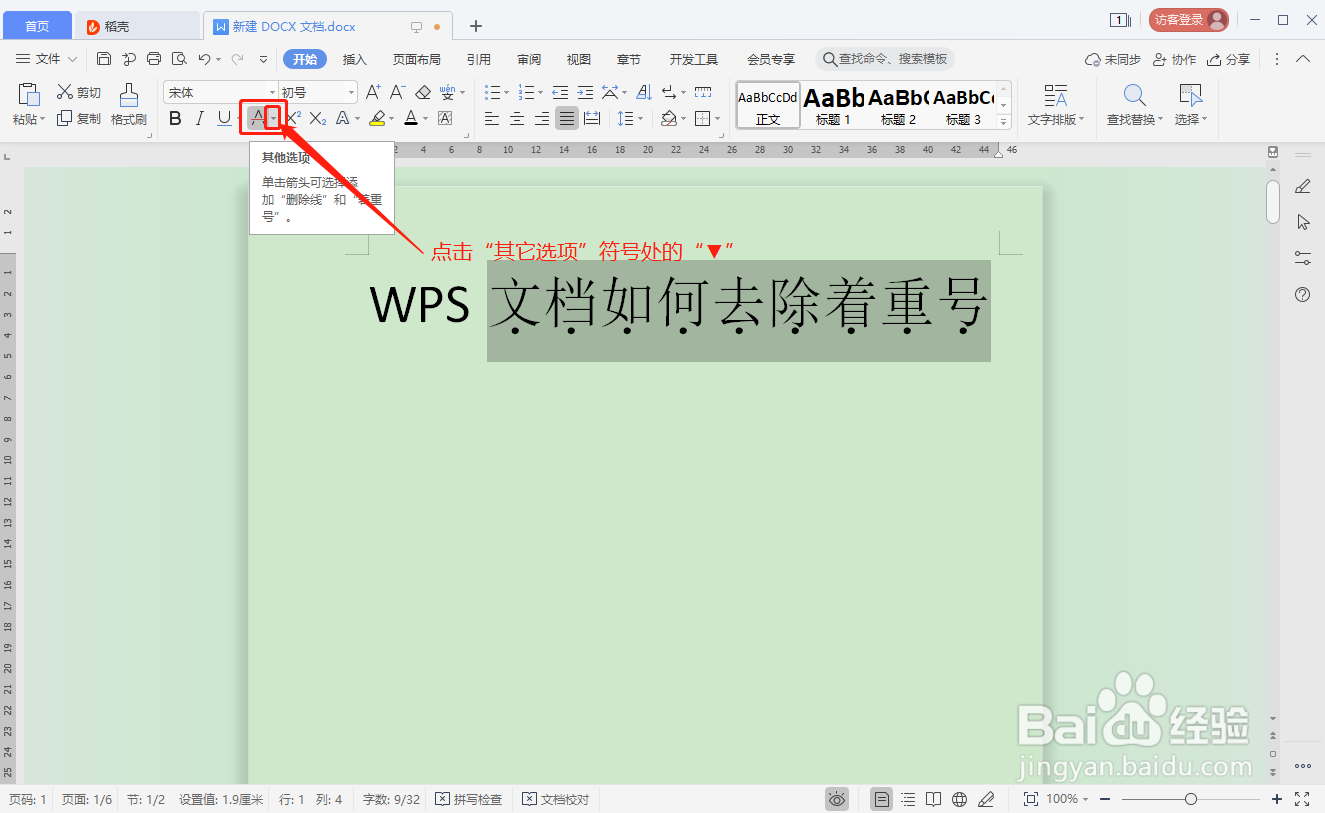Switch to the Review (审阅) tab
This screenshot has height=813, width=1325.
(529, 59)
